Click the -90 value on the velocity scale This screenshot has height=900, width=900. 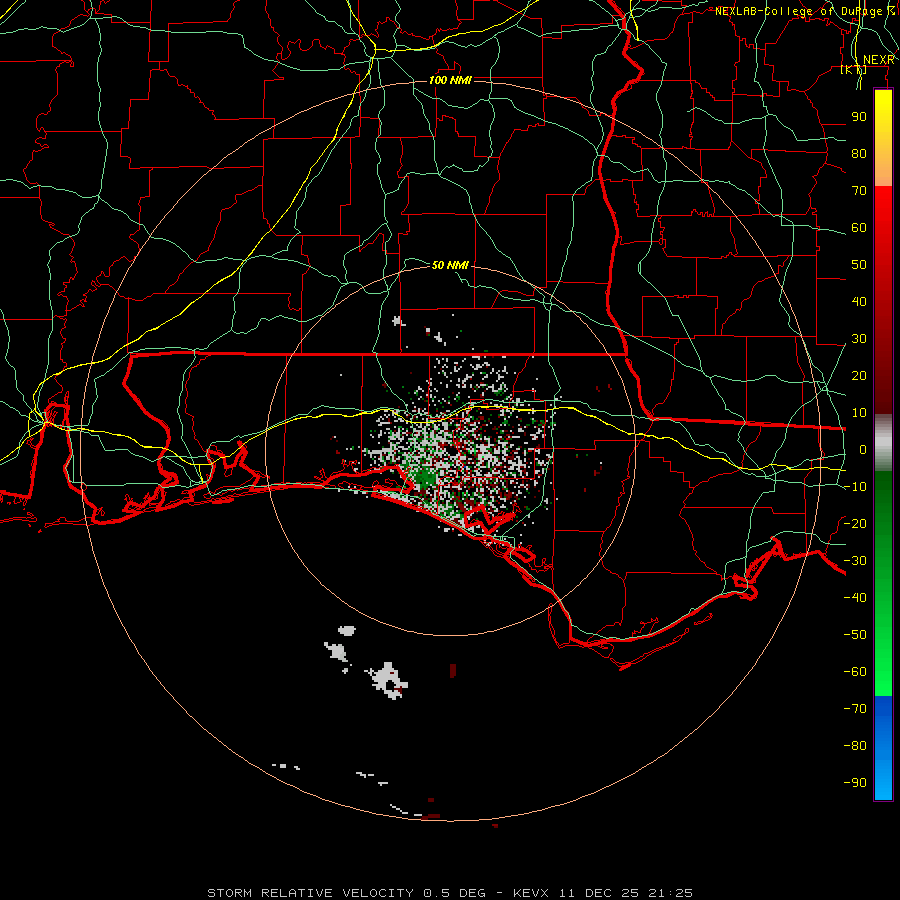(855, 783)
